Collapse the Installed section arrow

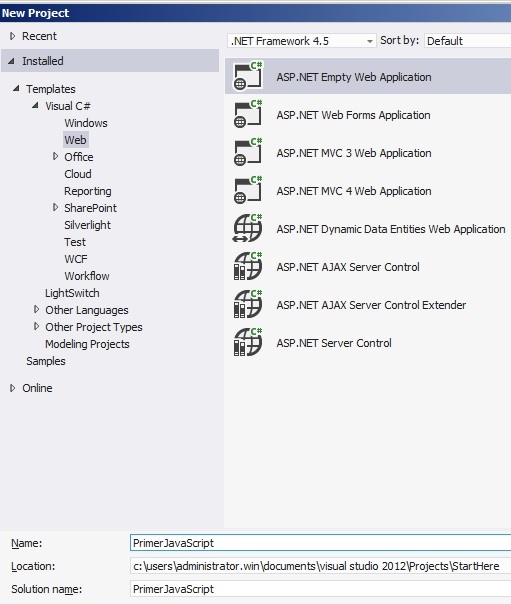click(x=12, y=61)
